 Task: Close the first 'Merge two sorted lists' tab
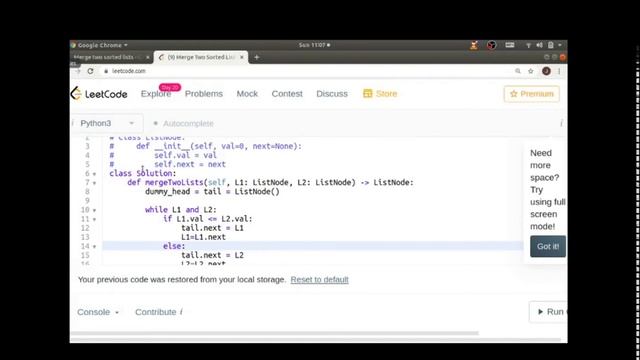coord(148,57)
